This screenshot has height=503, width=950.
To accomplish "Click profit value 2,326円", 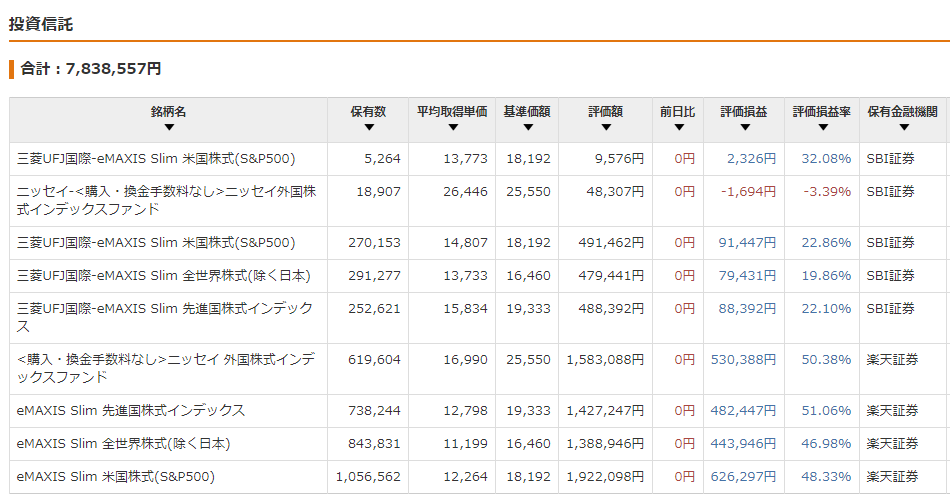I will 751,159.
